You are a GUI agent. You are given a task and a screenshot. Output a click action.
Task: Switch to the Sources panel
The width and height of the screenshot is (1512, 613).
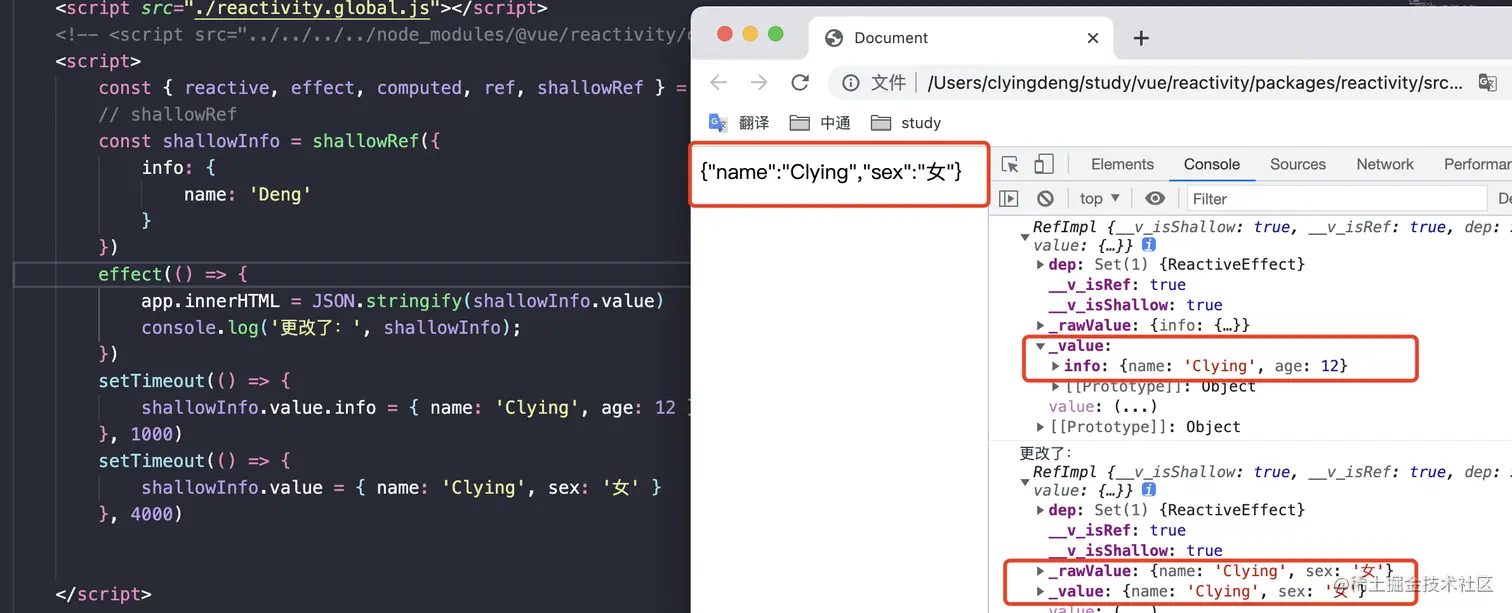1298,165
